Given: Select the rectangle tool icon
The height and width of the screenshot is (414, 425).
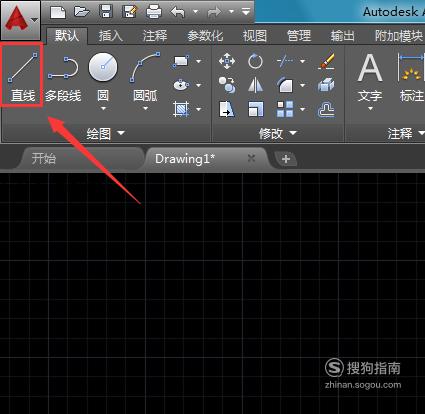Looking at the screenshot, I should tap(181, 61).
